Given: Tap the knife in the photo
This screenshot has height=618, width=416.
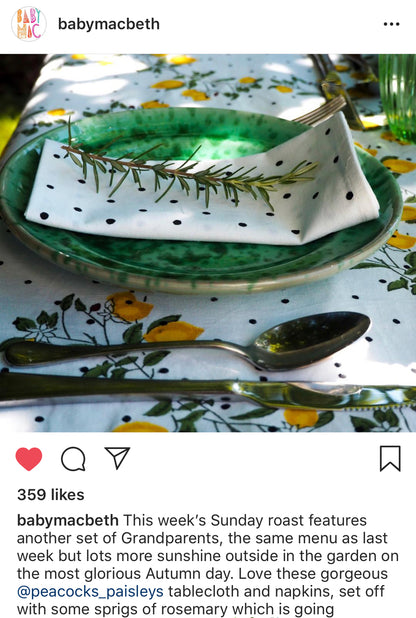Looking at the screenshot, I should click(208, 391).
